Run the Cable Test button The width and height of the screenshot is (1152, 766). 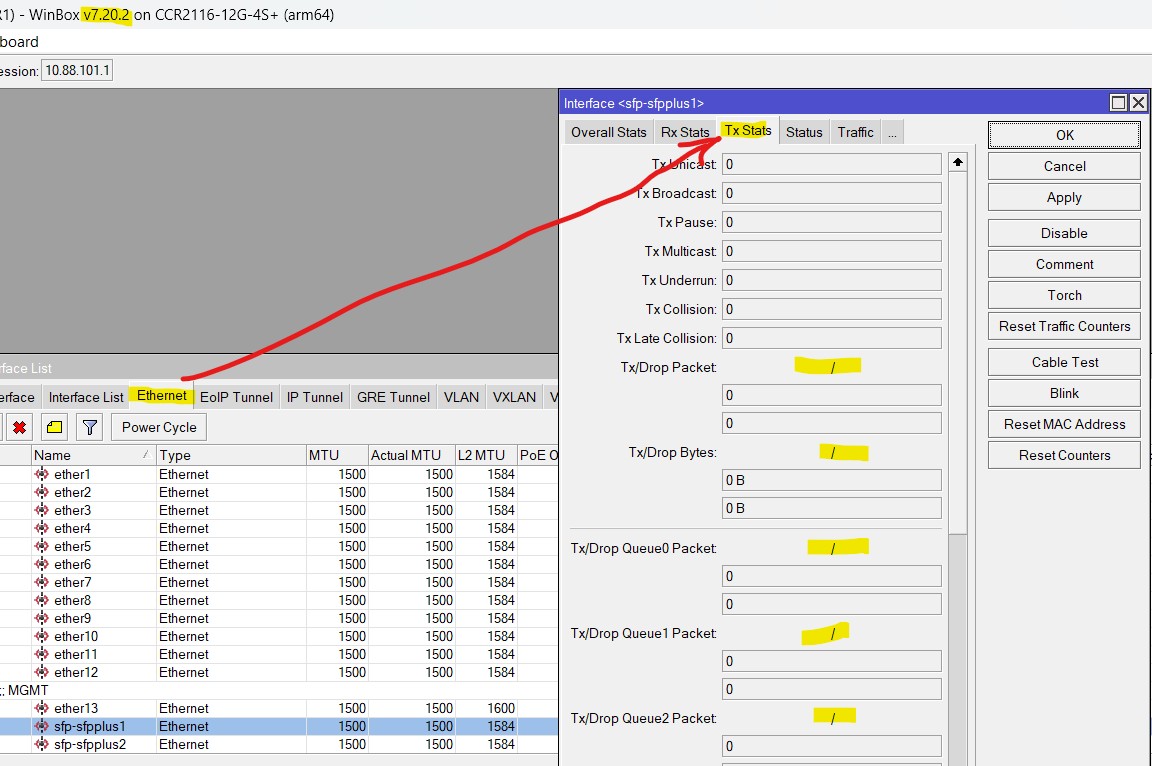tap(1064, 362)
